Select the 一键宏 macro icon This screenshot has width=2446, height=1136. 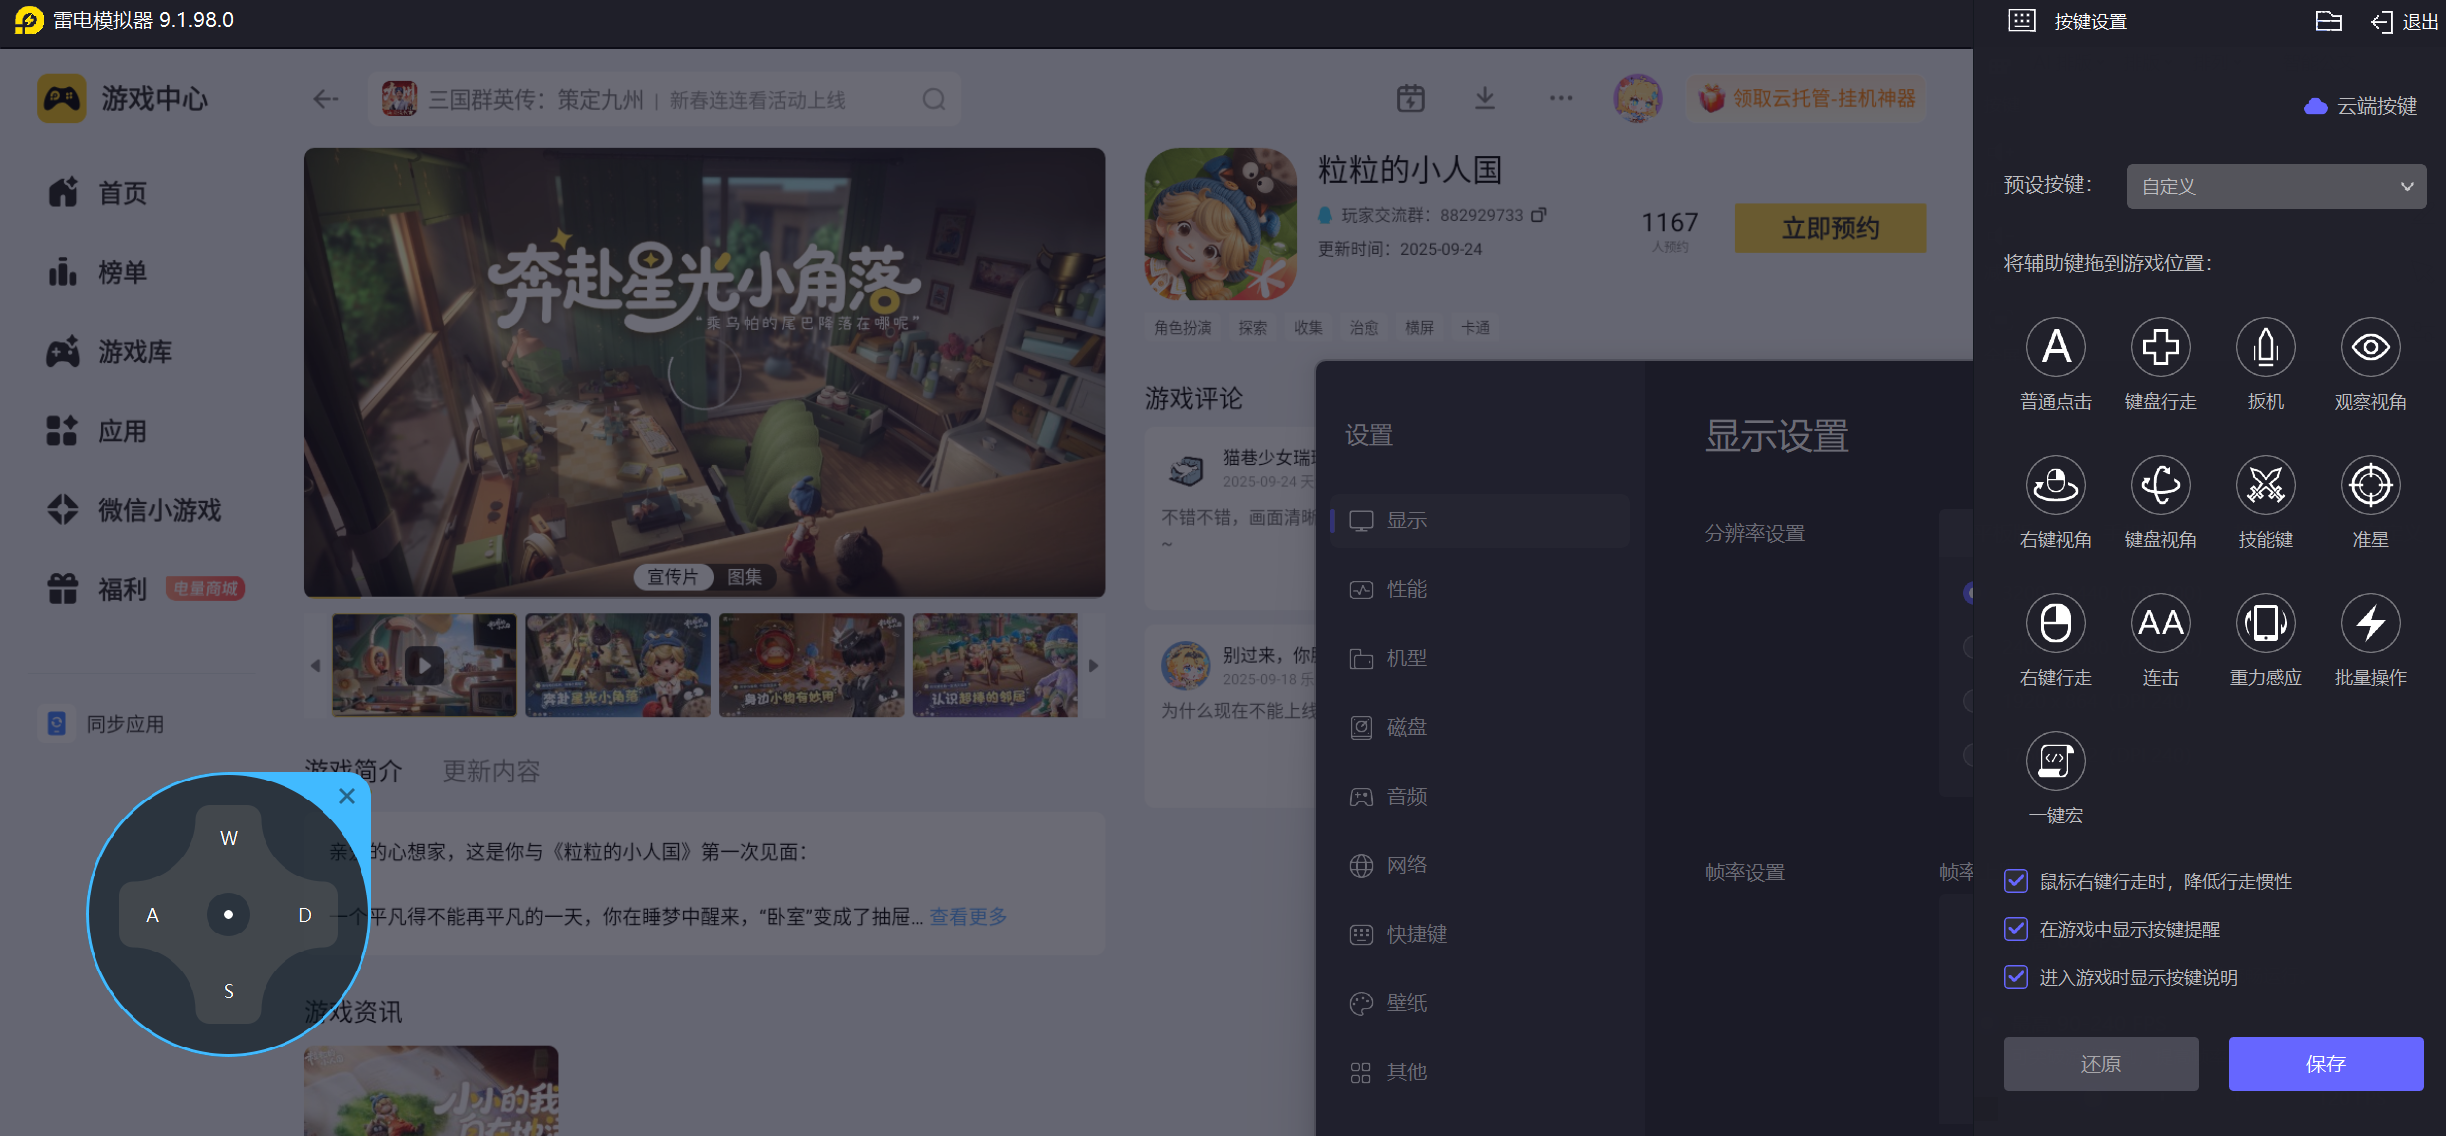(2055, 762)
